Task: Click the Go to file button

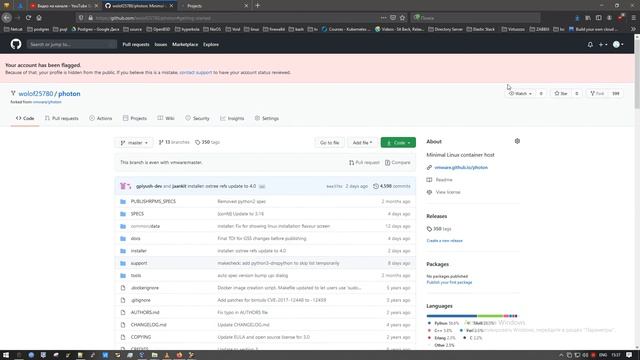Action: click(x=329, y=142)
